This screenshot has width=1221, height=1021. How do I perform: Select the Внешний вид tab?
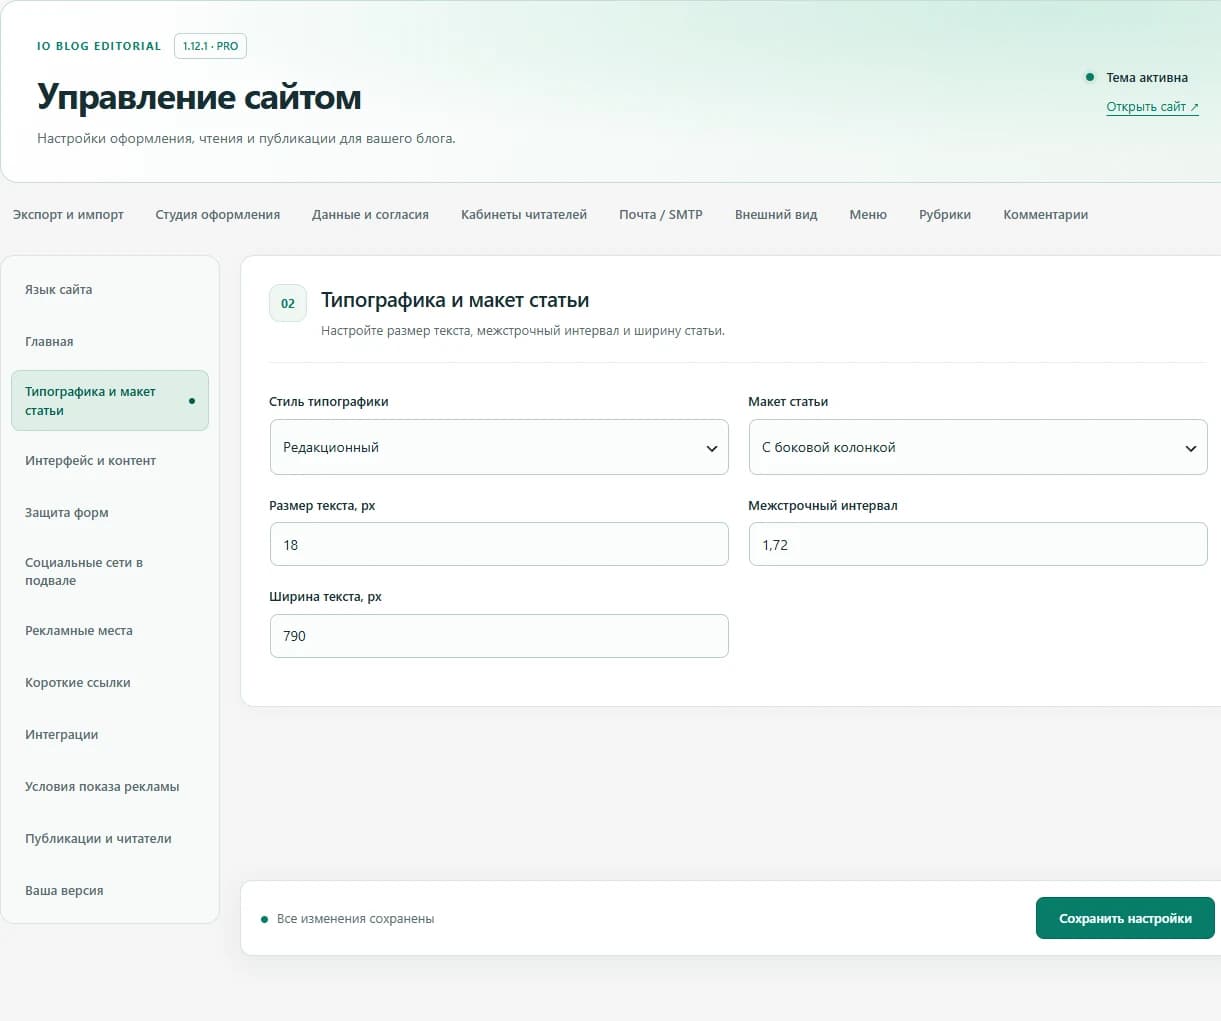pyautogui.click(x=776, y=214)
